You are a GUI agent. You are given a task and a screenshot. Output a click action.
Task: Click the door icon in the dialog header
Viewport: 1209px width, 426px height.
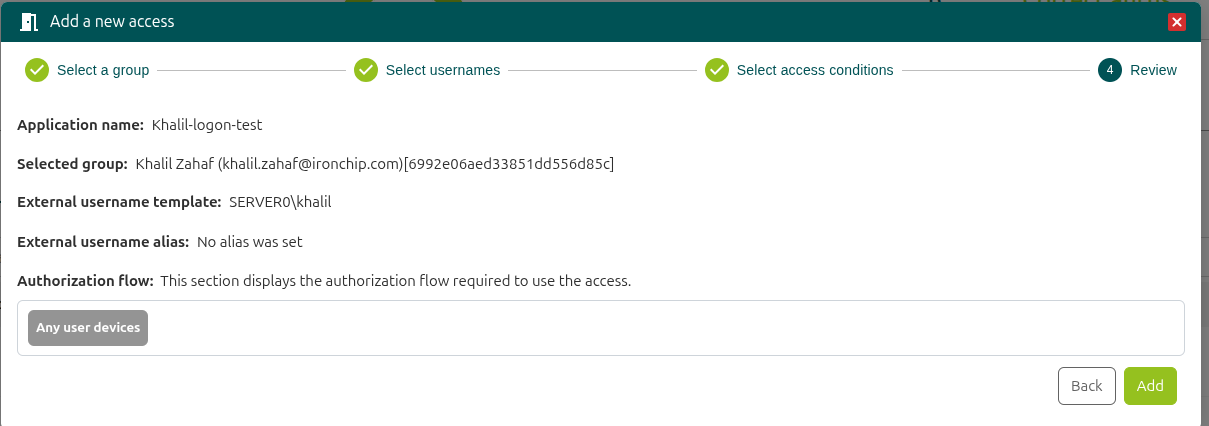point(29,22)
